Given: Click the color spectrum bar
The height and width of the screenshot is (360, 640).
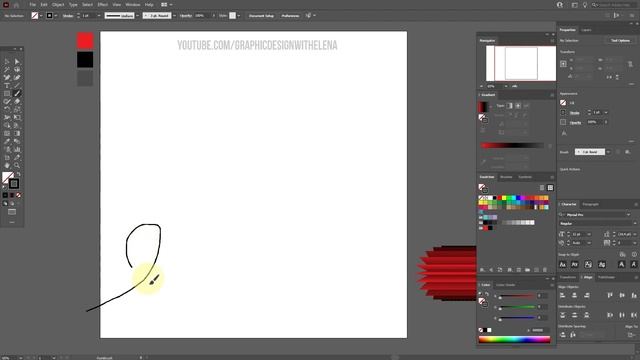Looking at the screenshot, I should (x=514, y=339).
